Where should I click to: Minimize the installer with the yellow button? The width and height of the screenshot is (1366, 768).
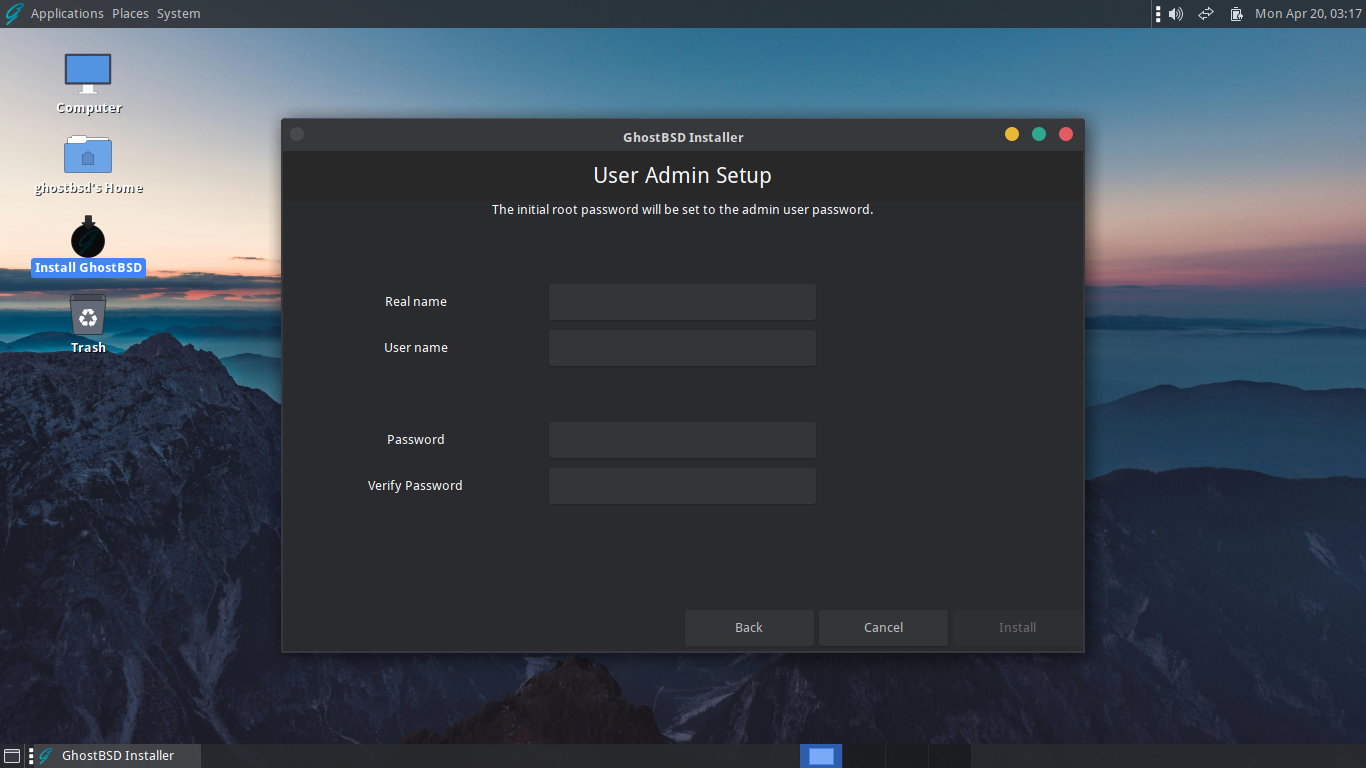coord(1012,134)
